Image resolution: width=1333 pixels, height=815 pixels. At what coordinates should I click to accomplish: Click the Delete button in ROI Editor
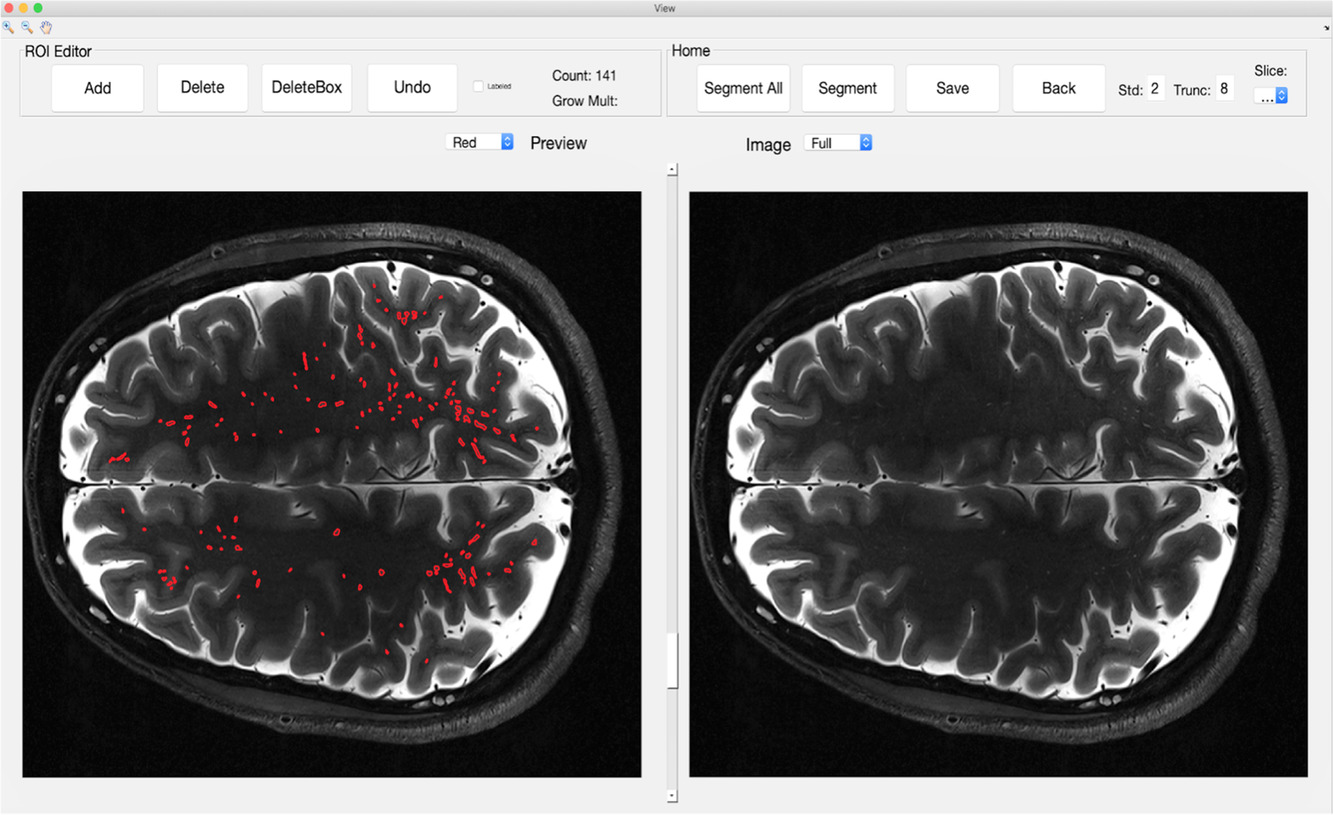[203, 88]
